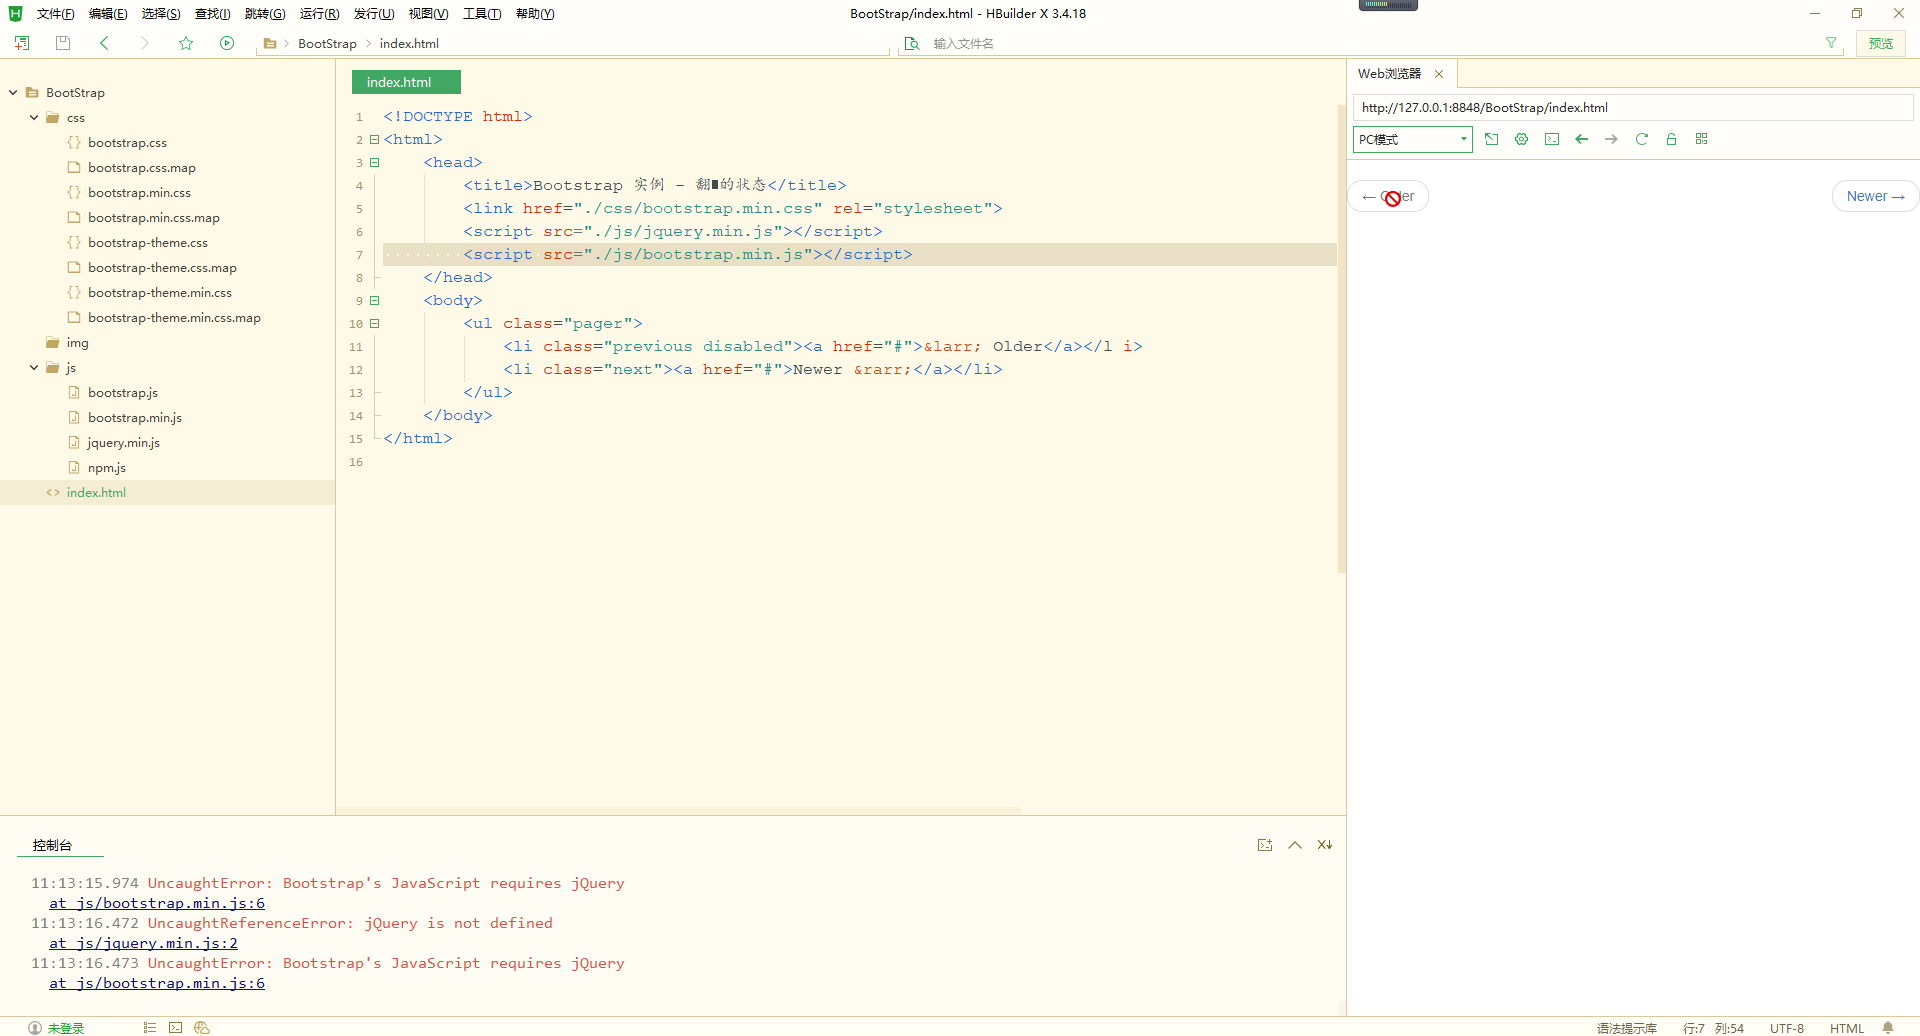Fold the body tag on line 9

pos(375,300)
